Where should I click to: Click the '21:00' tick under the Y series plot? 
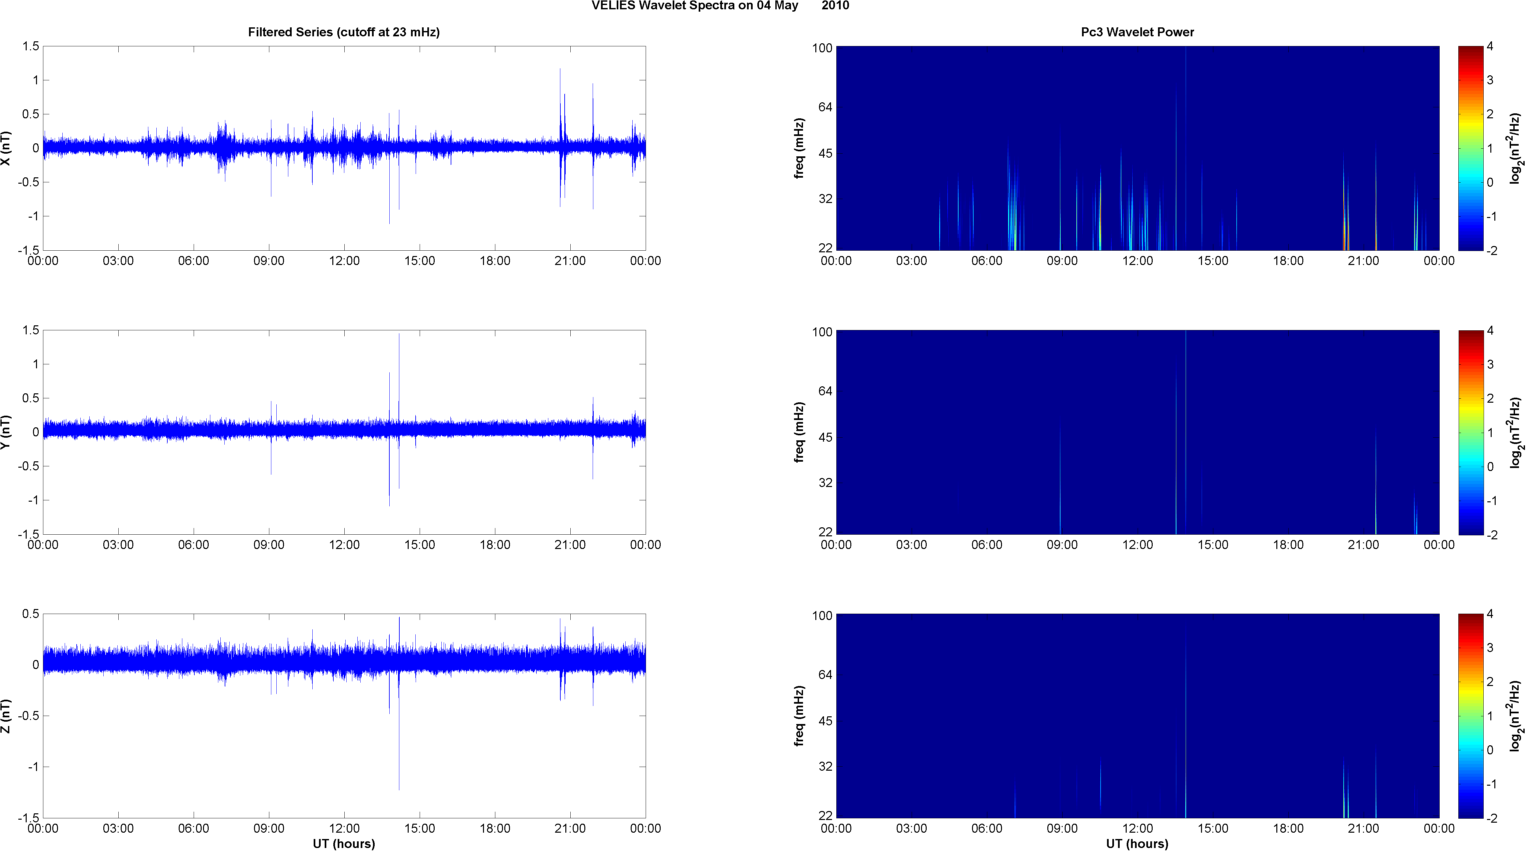570,545
